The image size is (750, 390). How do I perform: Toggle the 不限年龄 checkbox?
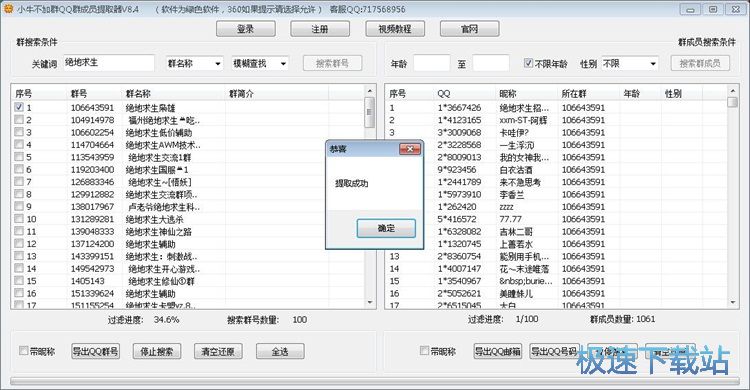528,63
